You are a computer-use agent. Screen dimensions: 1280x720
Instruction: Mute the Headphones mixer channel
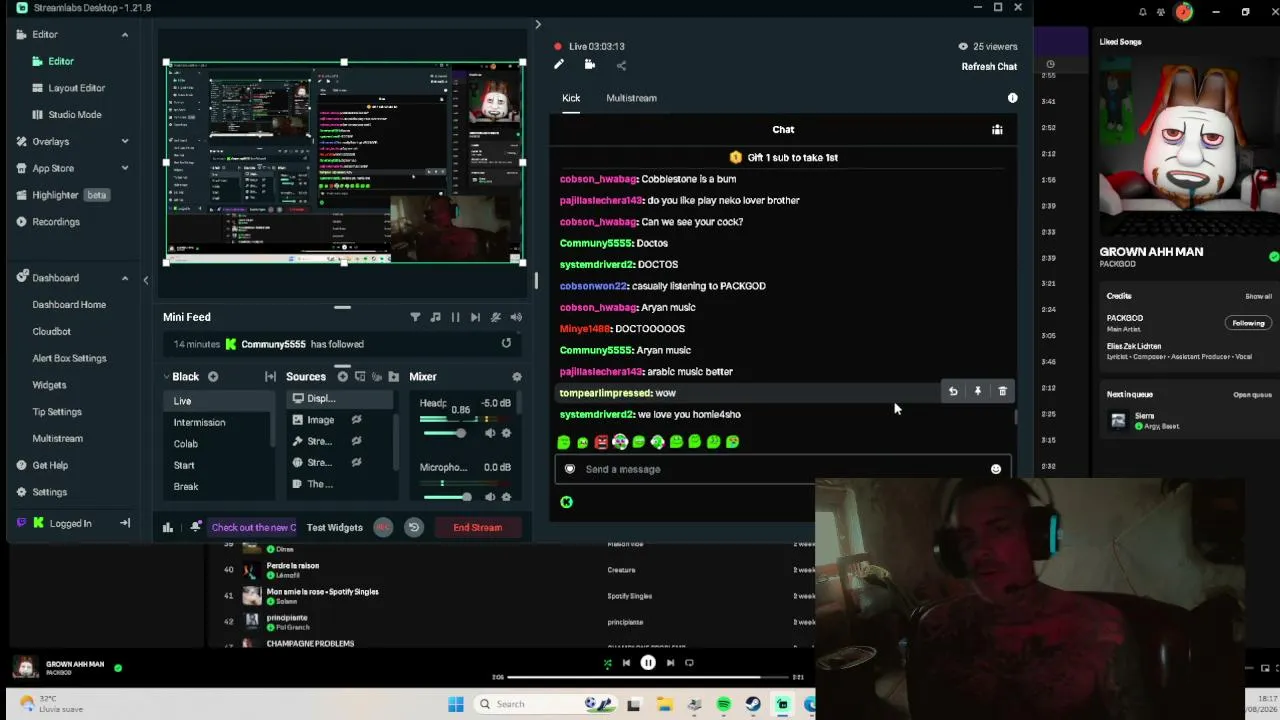[490, 433]
